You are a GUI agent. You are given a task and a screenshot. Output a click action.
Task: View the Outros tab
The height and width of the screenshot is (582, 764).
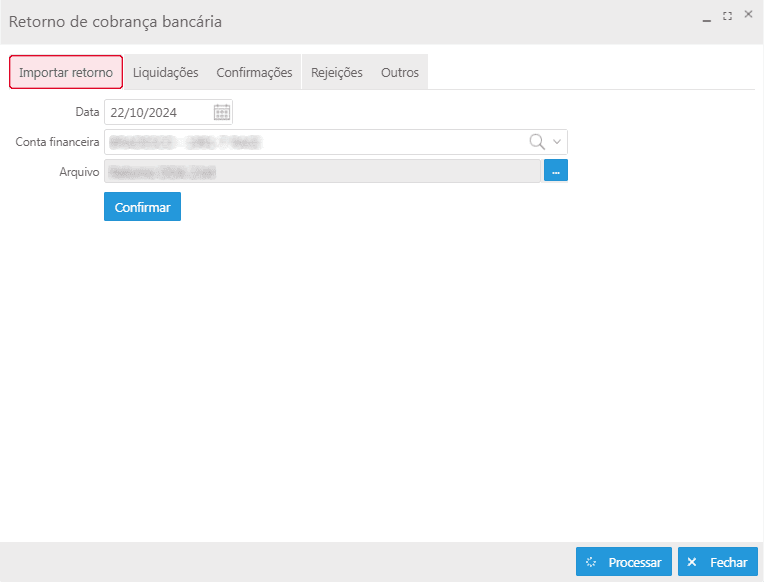(400, 72)
